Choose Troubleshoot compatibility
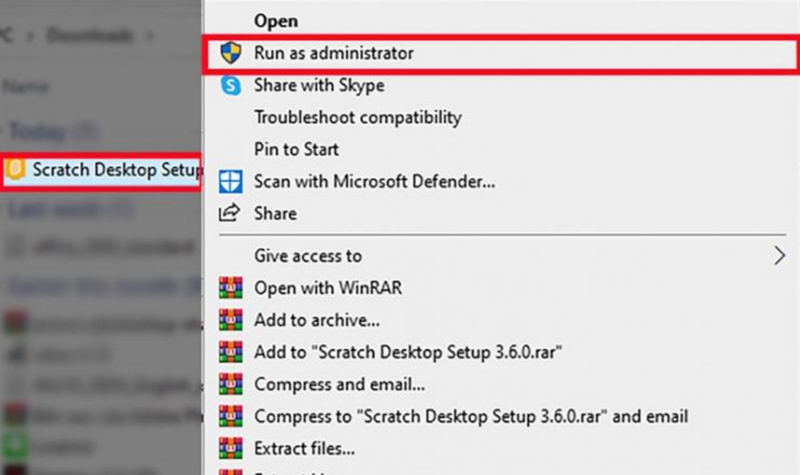 [x=358, y=117]
